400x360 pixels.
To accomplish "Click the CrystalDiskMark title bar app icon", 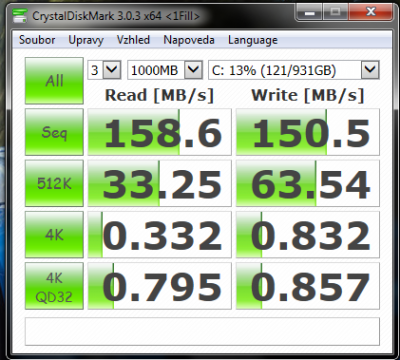I will [x=20, y=15].
